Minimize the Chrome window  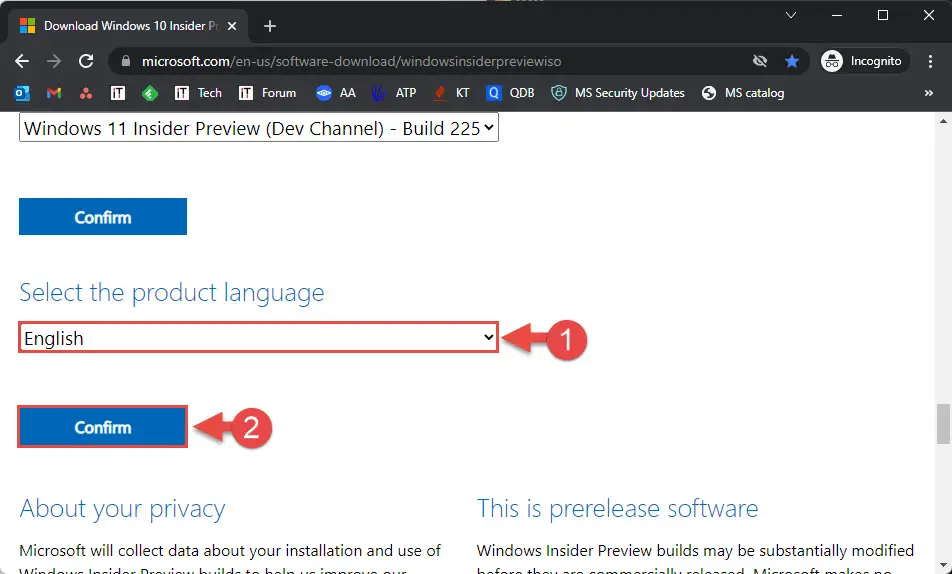(837, 15)
